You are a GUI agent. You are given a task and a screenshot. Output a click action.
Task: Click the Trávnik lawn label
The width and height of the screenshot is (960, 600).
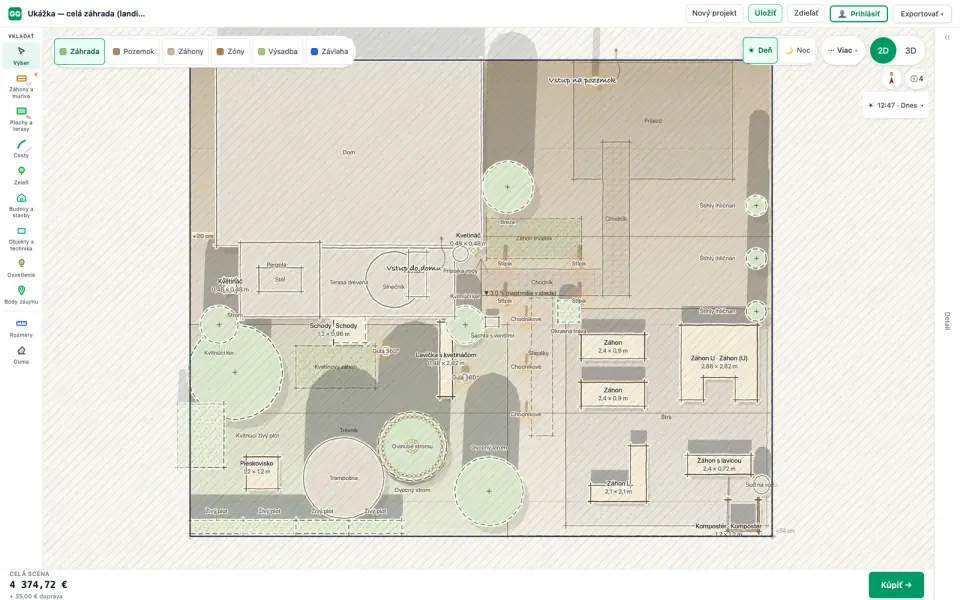pyautogui.click(x=349, y=430)
